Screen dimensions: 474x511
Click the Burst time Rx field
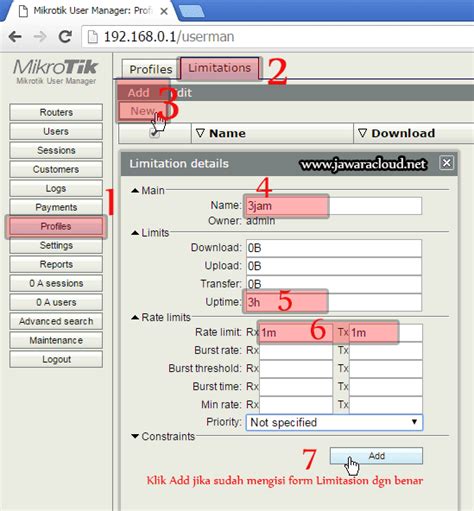pos(296,387)
